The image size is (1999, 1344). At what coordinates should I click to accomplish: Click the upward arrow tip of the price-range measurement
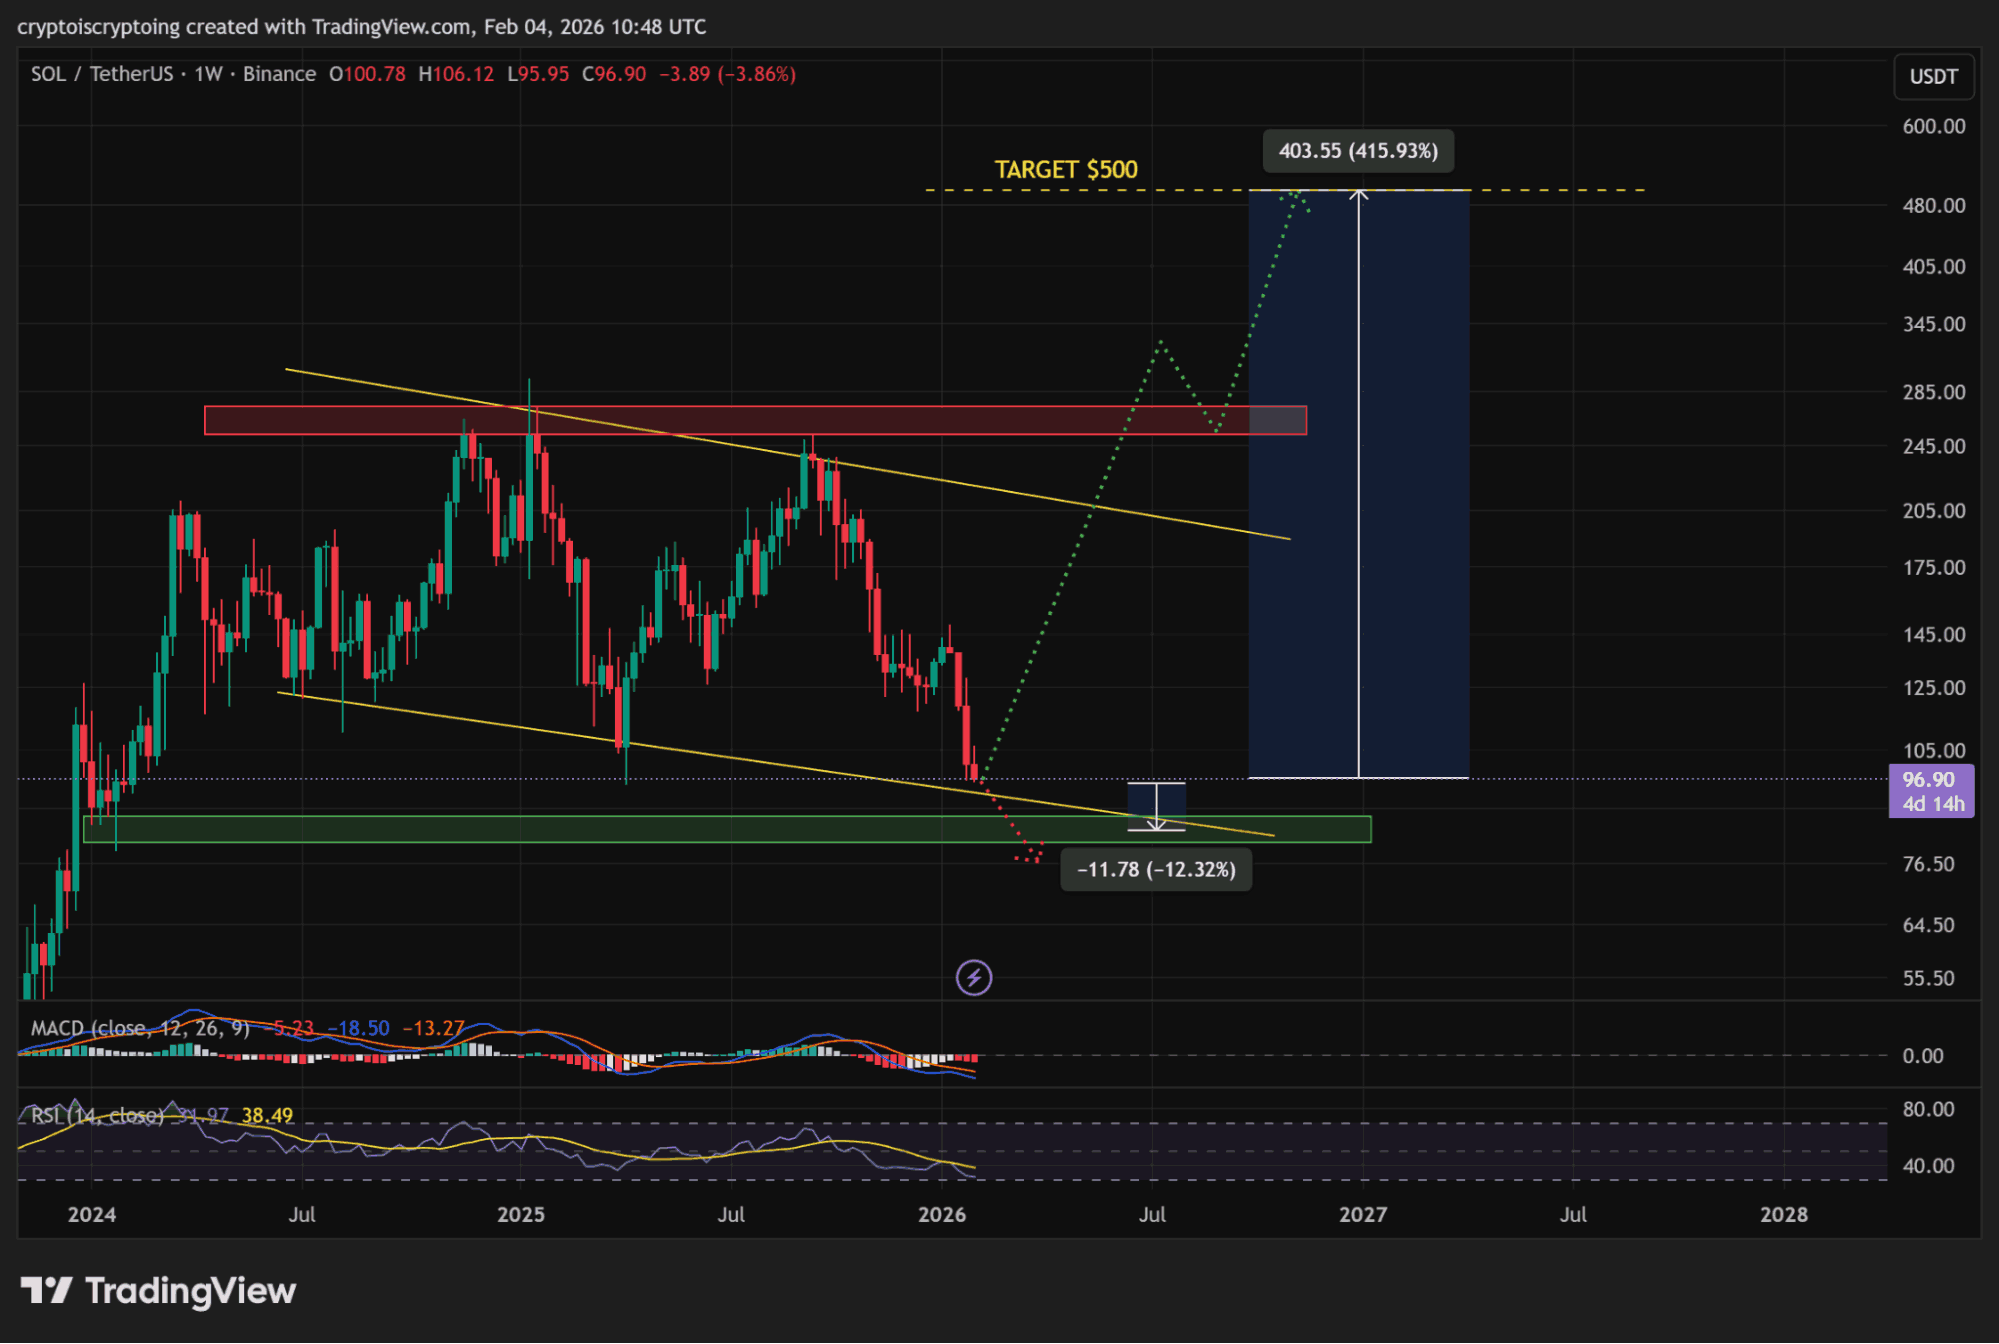[x=1358, y=194]
